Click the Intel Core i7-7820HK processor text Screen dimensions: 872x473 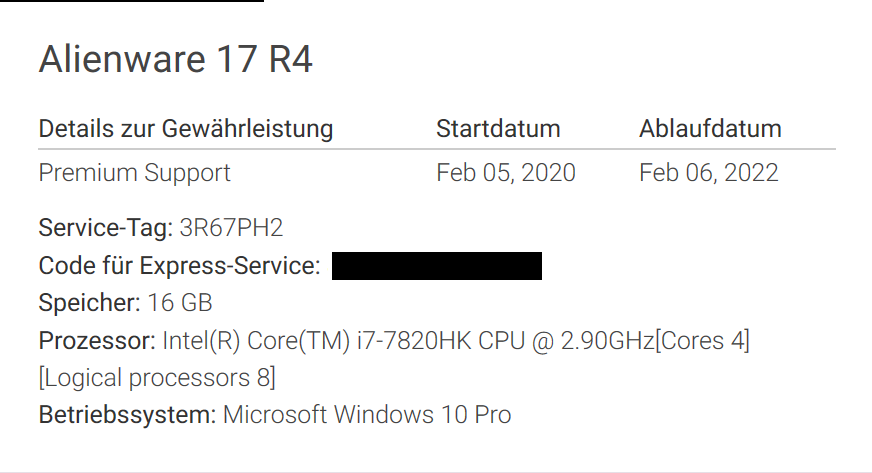click(407, 341)
